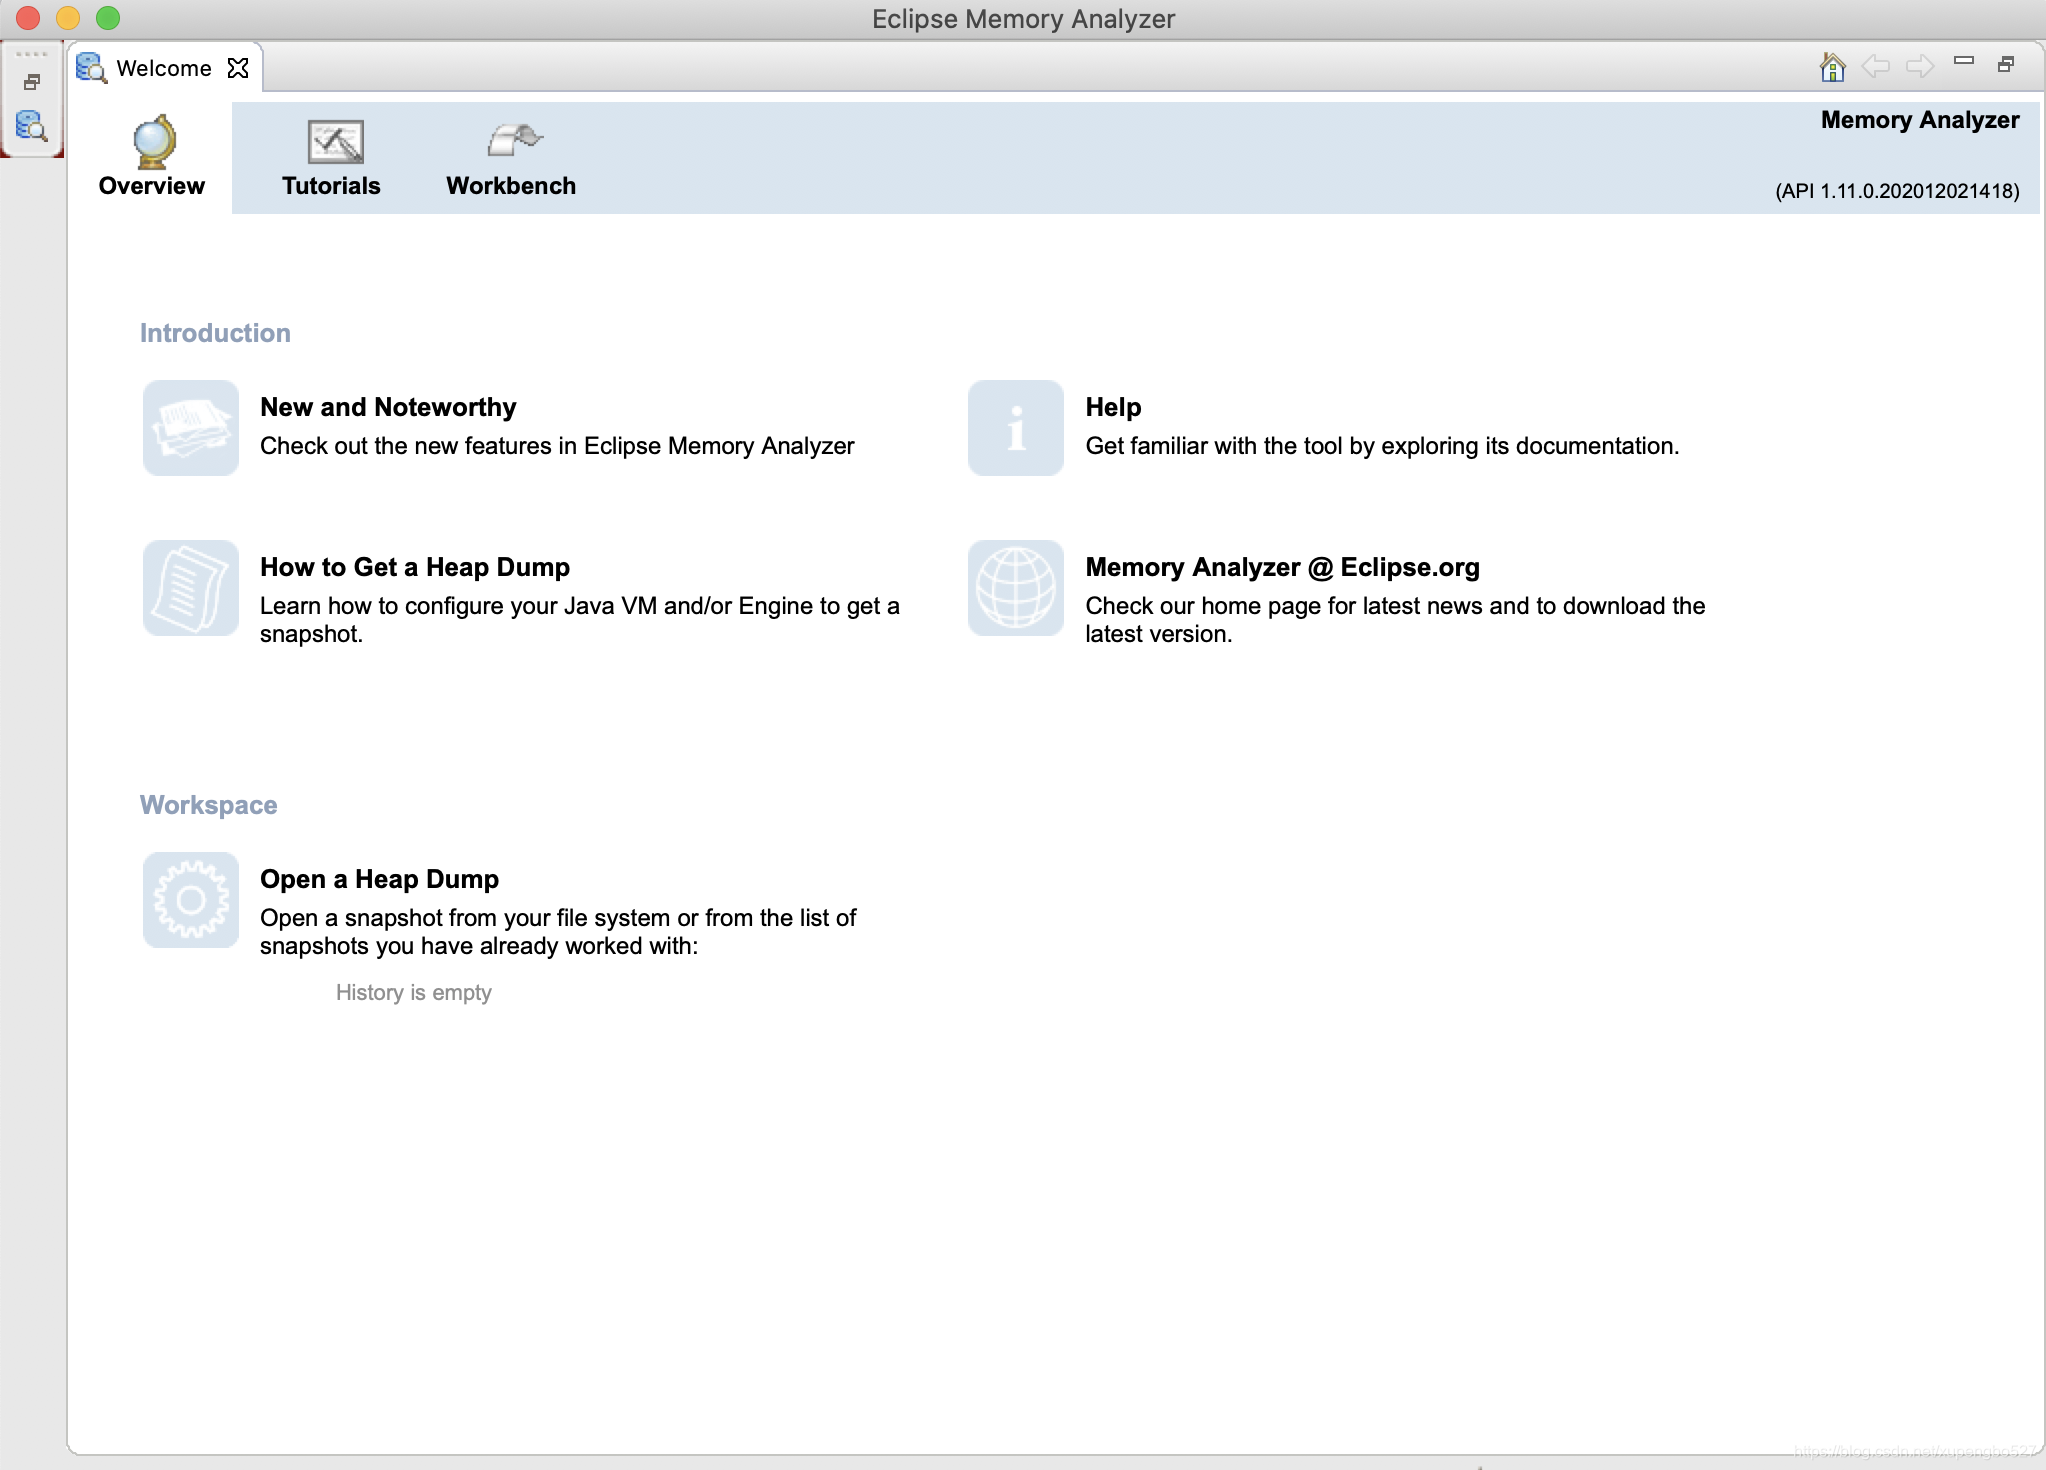Click the Navigate back arrow
This screenshot has height=1470, width=2046.
[1875, 67]
